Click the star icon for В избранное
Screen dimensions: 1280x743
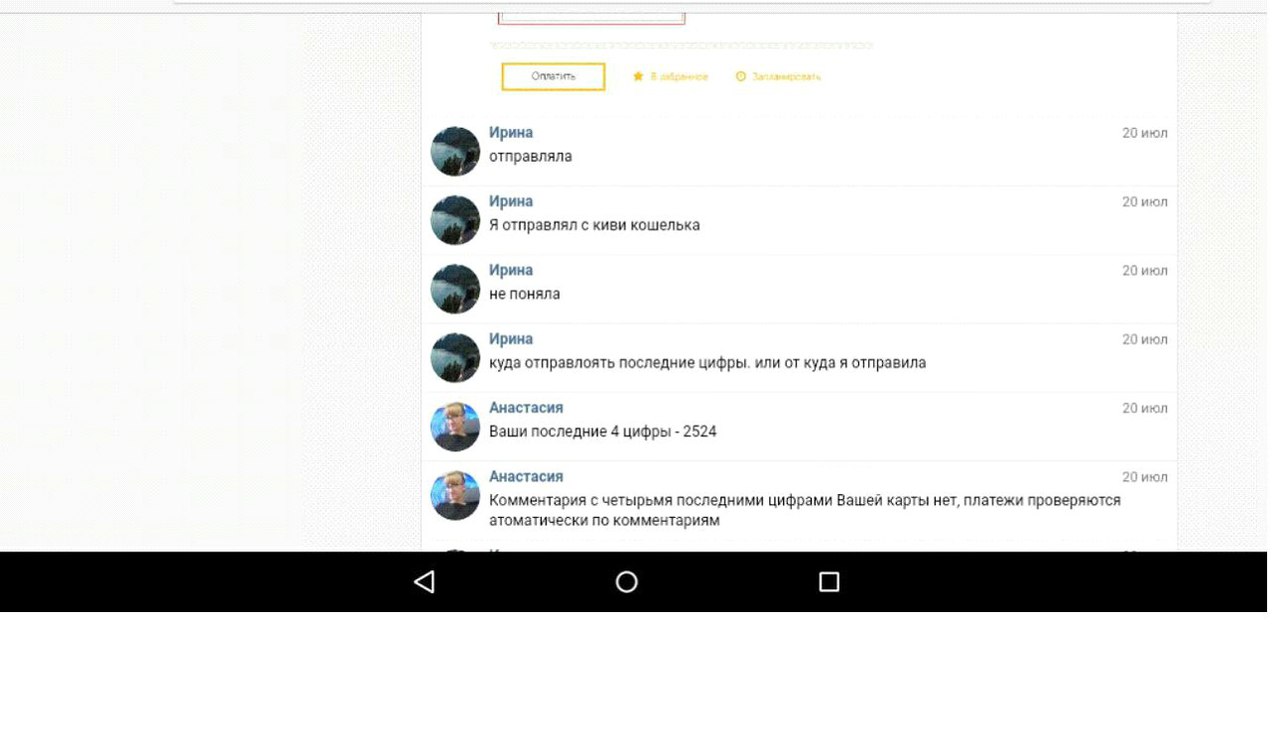[638, 77]
